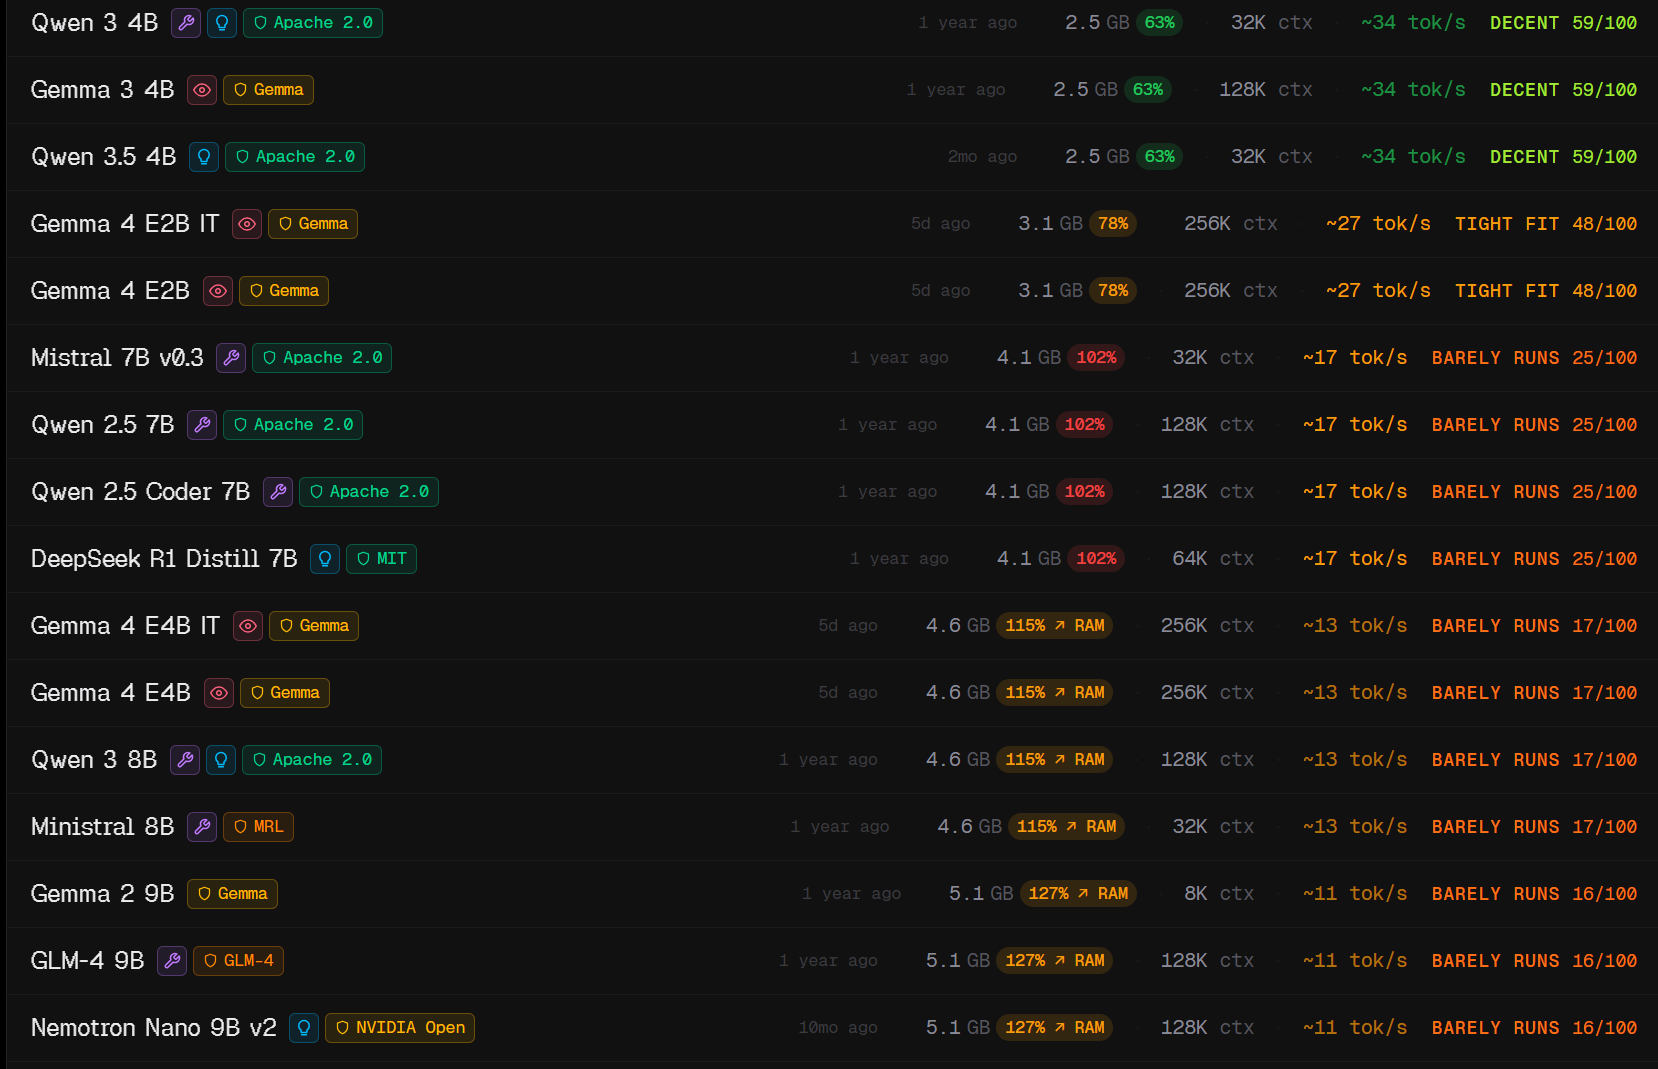Click the "Gemma 4 E2B IT" model name
The height and width of the screenshot is (1069, 1658).
click(125, 224)
